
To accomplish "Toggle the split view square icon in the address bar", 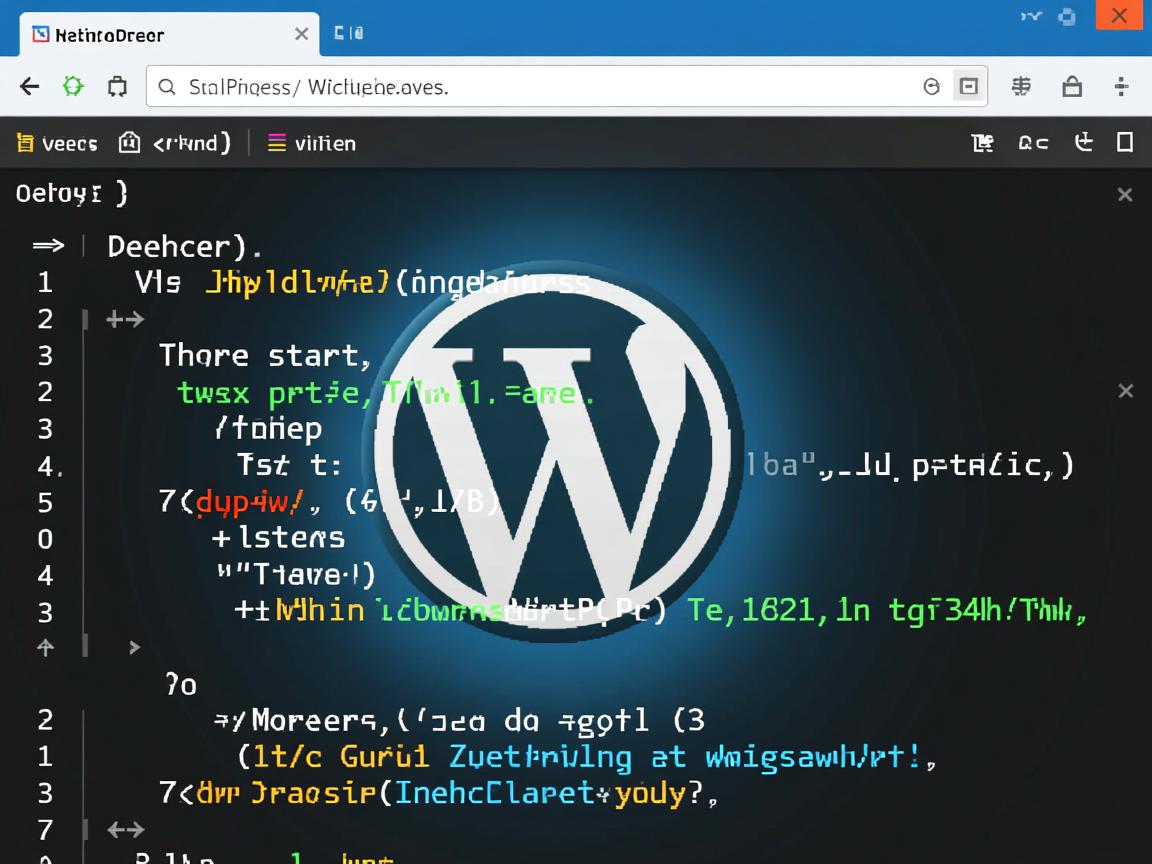I will coord(968,86).
